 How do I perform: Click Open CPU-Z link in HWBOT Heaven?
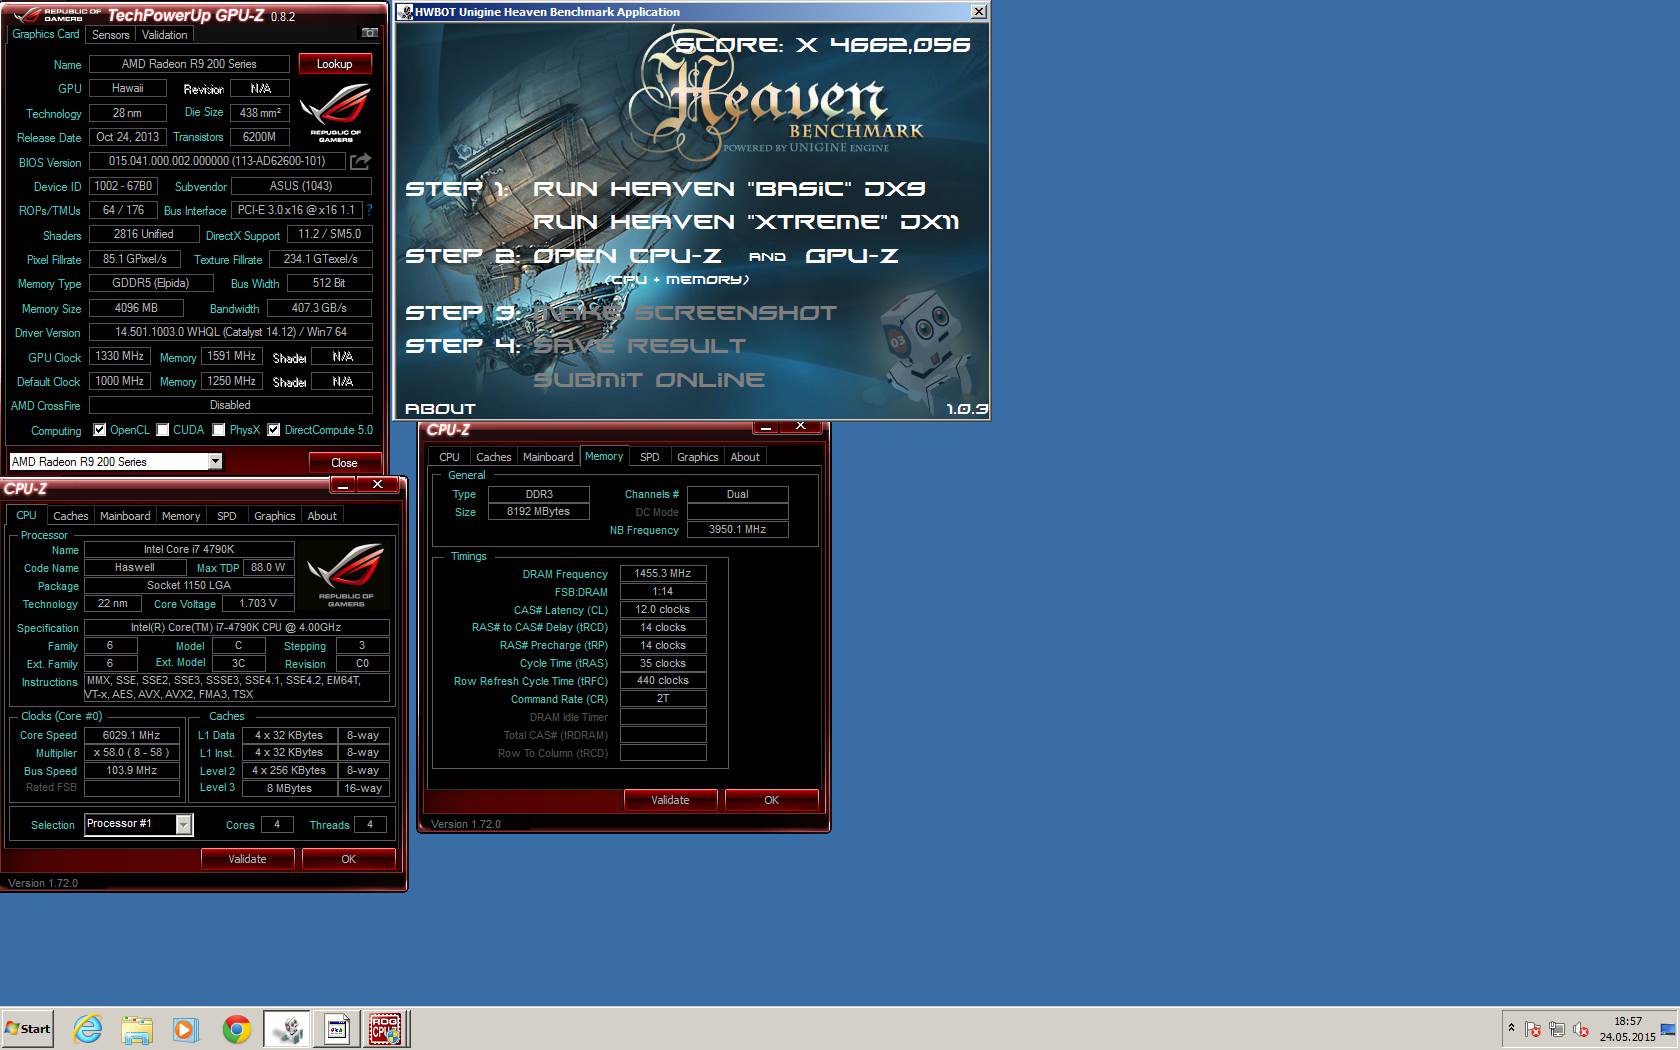click(x=628, y=256)
